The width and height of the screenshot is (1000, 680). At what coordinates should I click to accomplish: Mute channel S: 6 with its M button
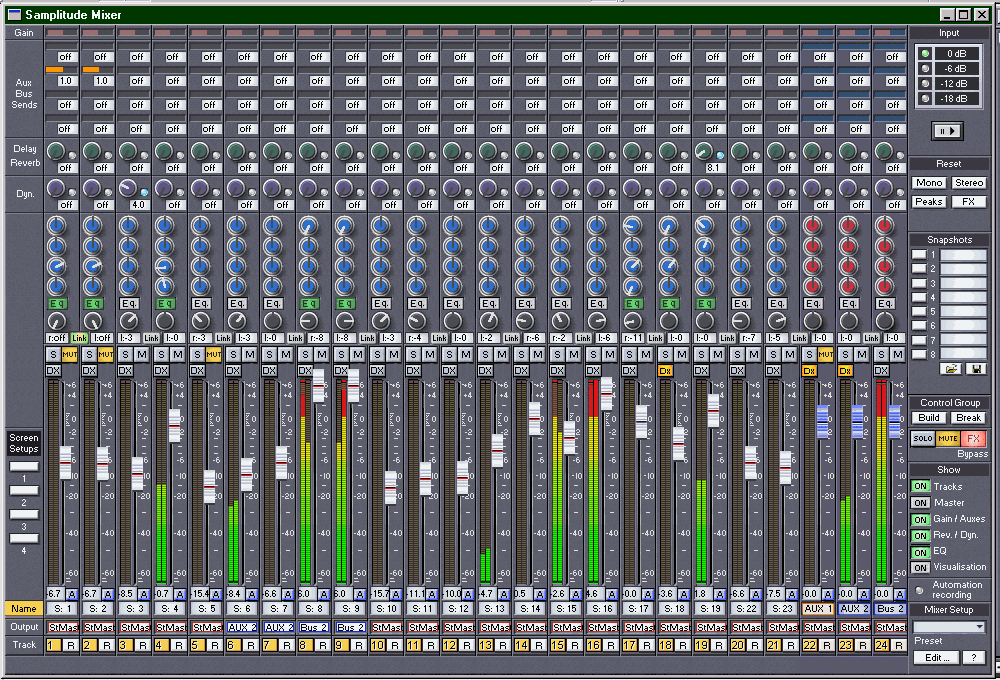[x=249, y=355]
